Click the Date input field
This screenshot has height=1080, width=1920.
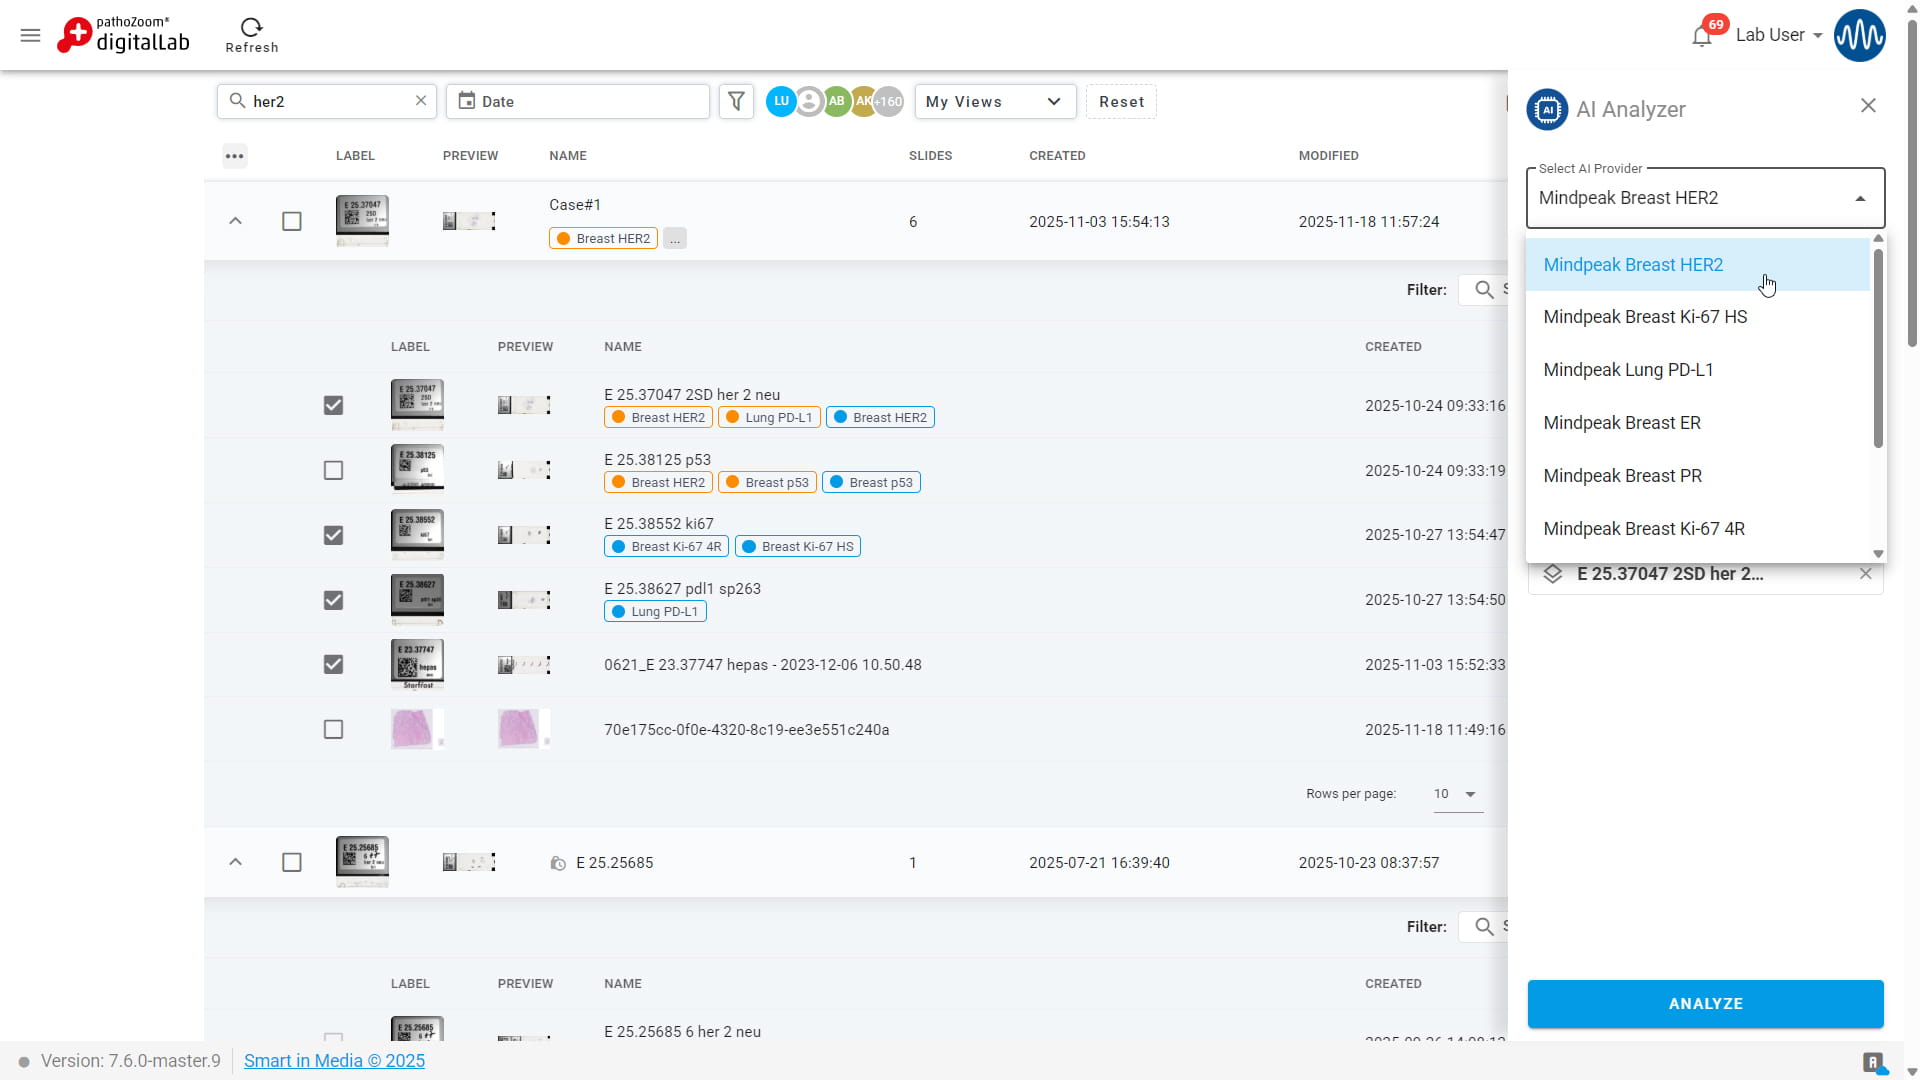pyautogui.click(x=578, y=102)
